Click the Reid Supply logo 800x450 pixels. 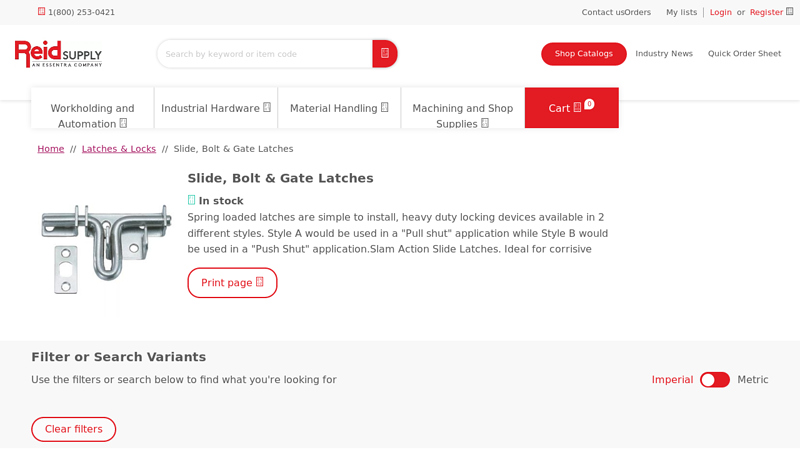click(x=58, y=54)
